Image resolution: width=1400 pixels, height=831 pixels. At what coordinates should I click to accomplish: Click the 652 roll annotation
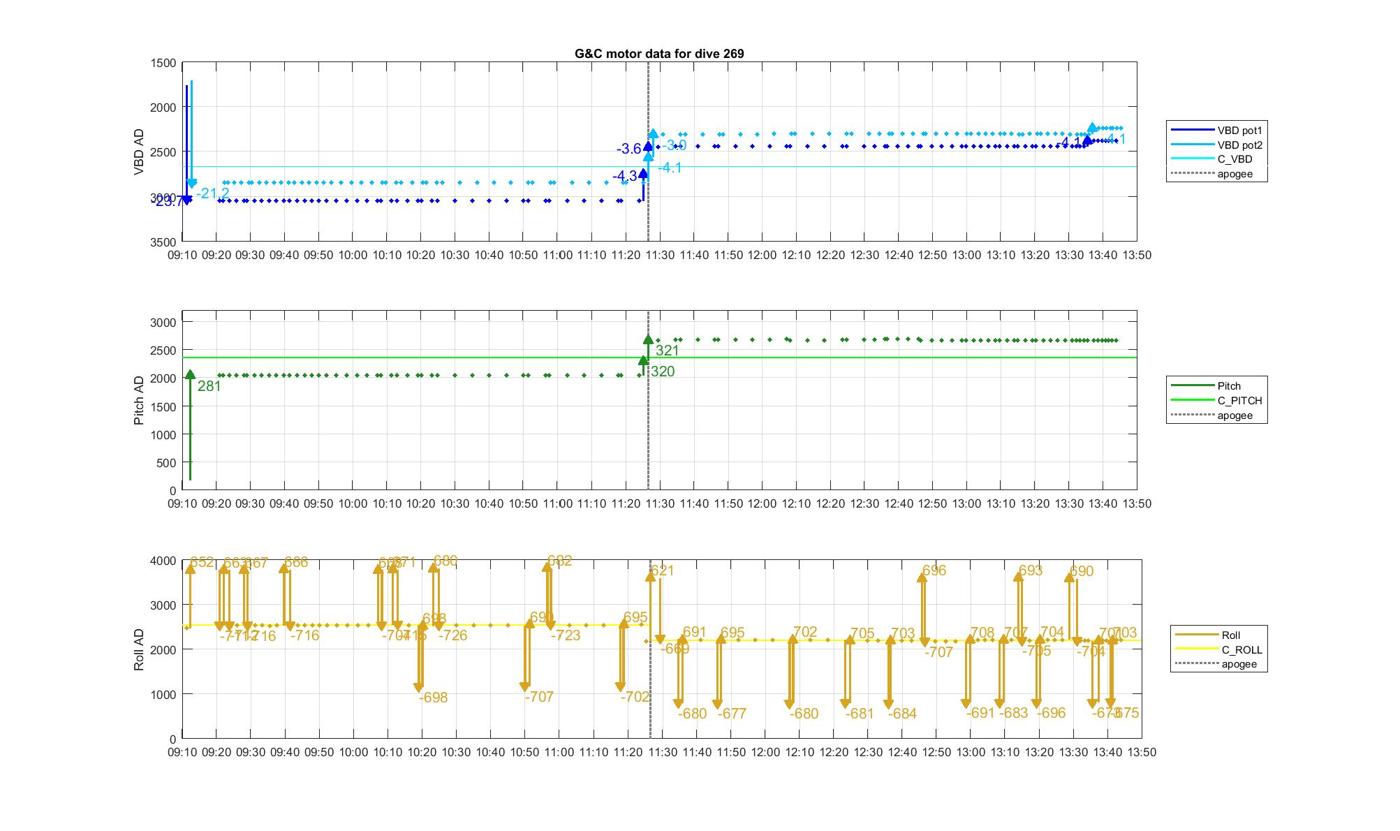202,563
